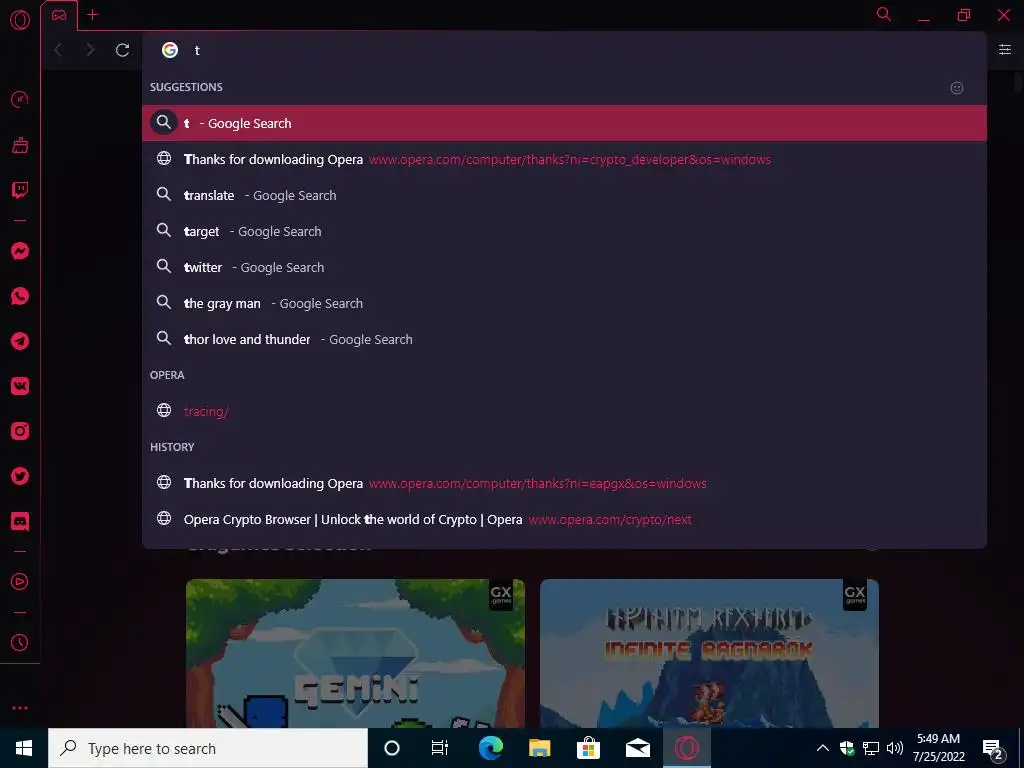1024x768 pixels.
Task: Click the GX Corner gamepad tab
Action: point(59,15)
